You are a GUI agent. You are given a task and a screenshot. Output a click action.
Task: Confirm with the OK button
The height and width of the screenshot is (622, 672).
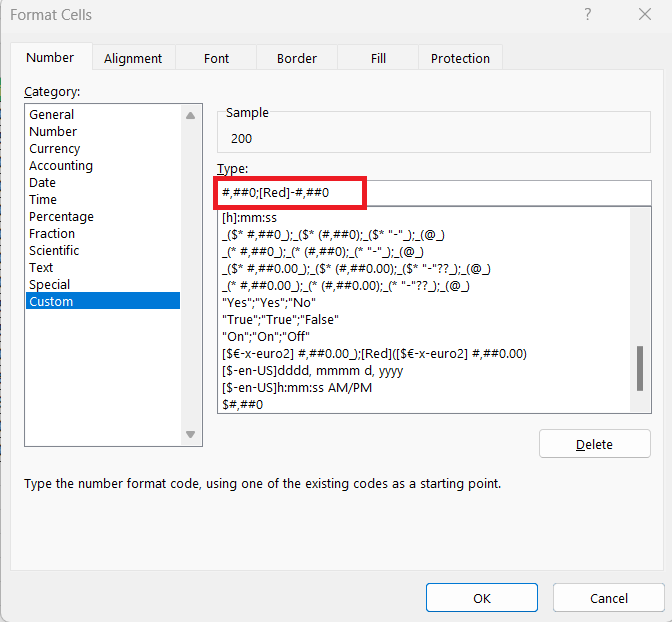click(x=482, y=598)
